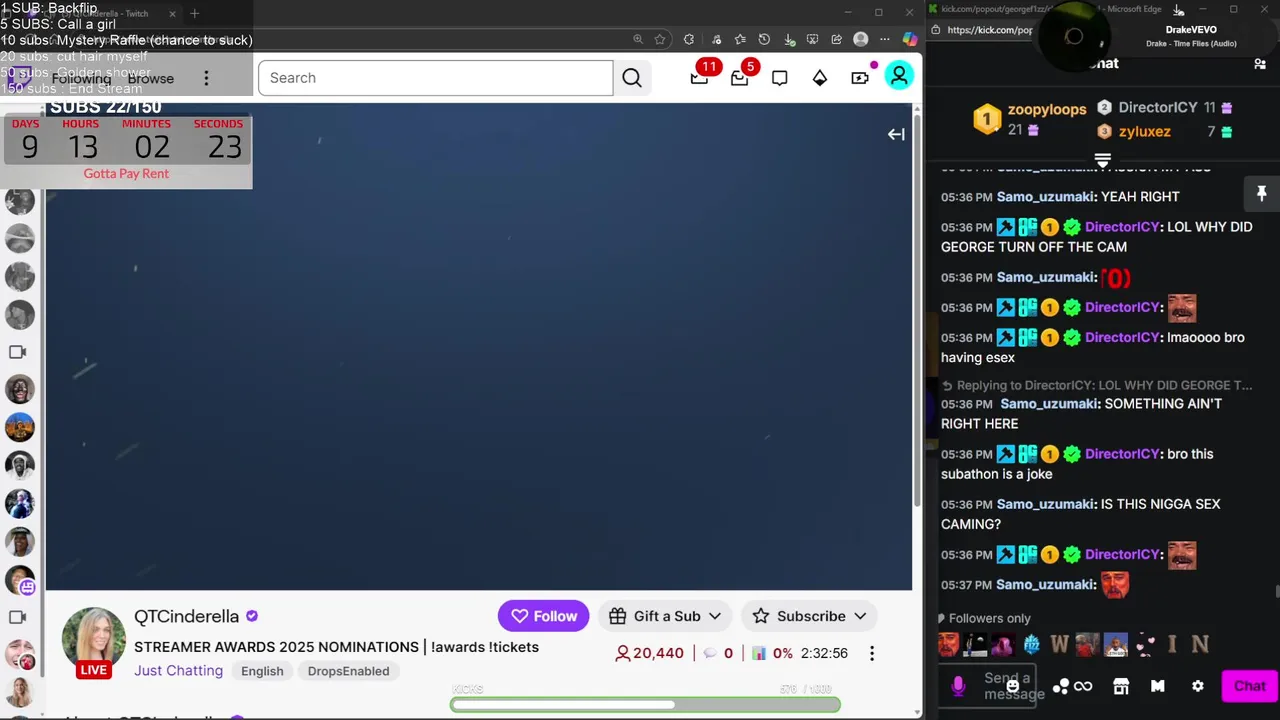Click the Twitch search input field
This screenshot has height=720, width=1280.
435,78
